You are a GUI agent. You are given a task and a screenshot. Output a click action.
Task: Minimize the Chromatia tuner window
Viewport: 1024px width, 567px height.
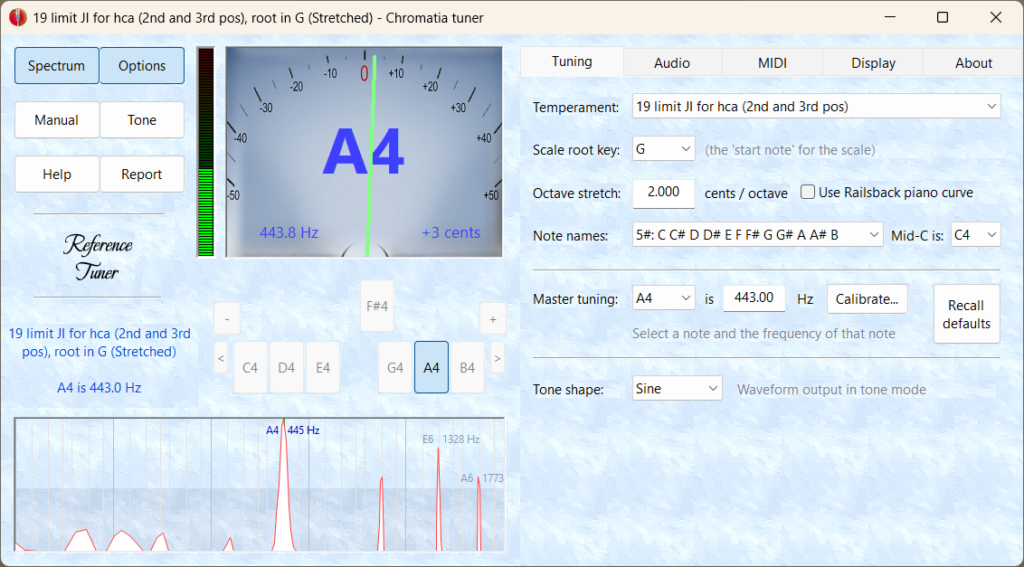(x=890, y=18)
